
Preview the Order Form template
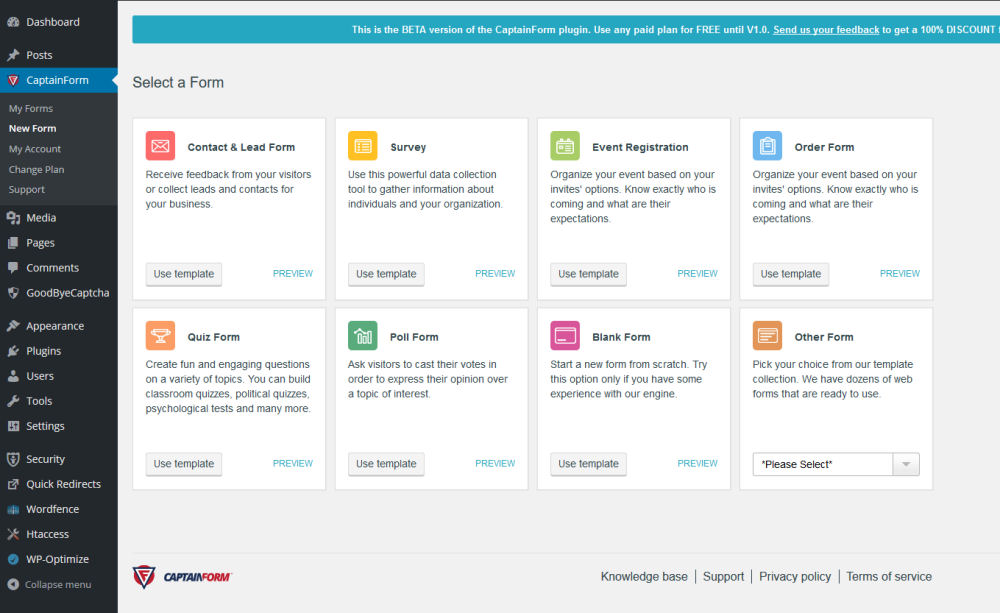point(900,274)
